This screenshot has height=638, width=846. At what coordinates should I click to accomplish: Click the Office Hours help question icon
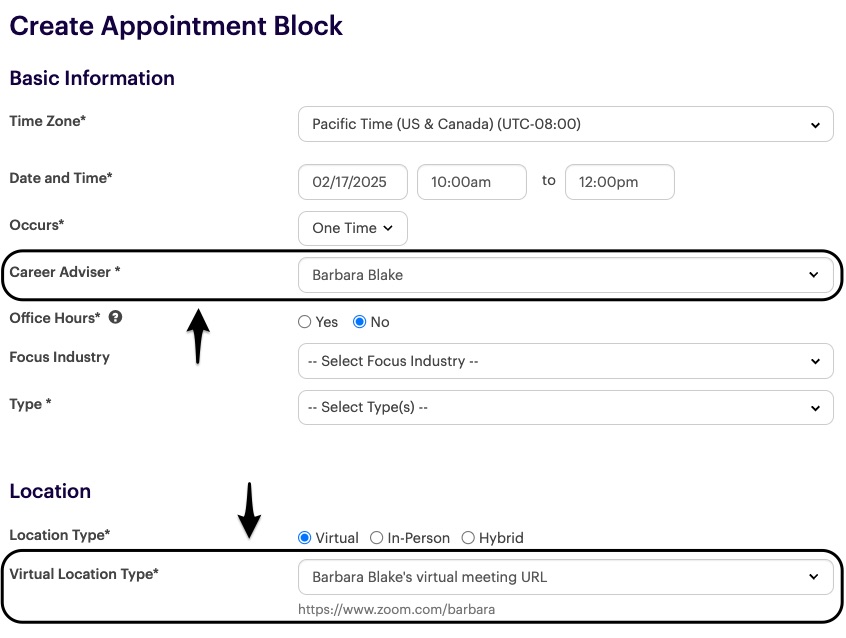pos(116,318)
